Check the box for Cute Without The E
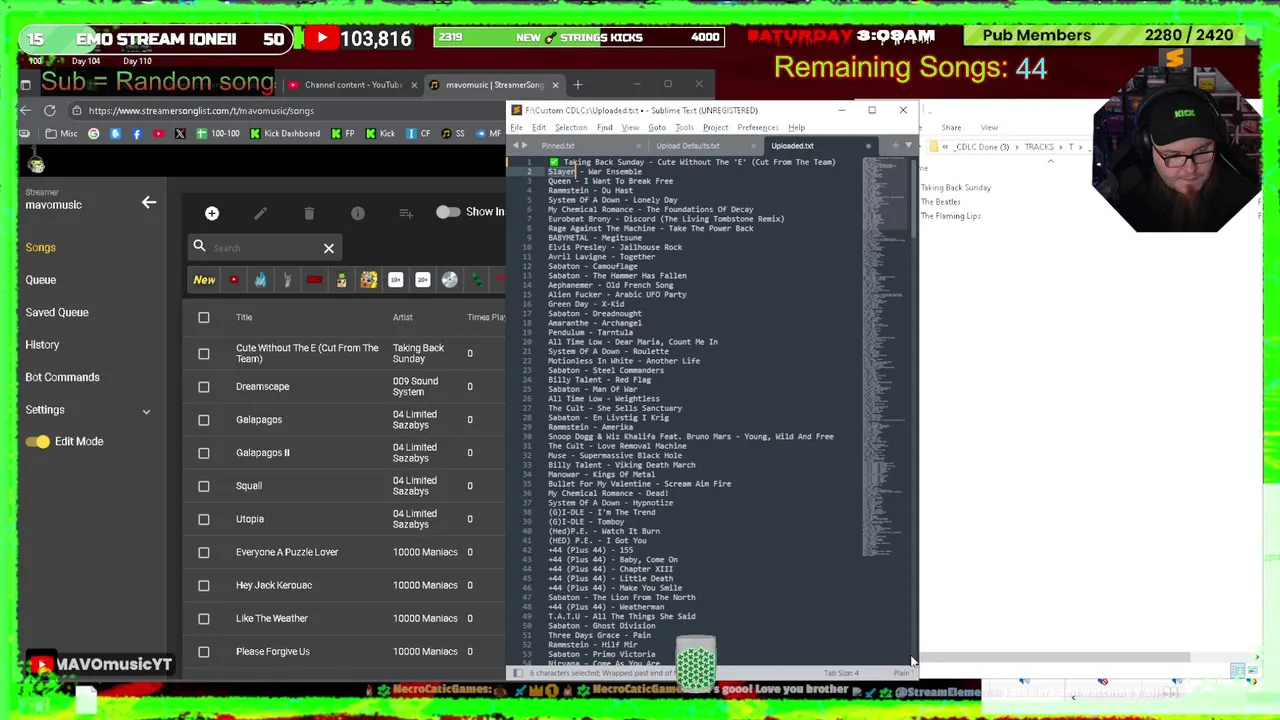The width and height of the screenshot is (1280, 720). click(x=204, y=353)
